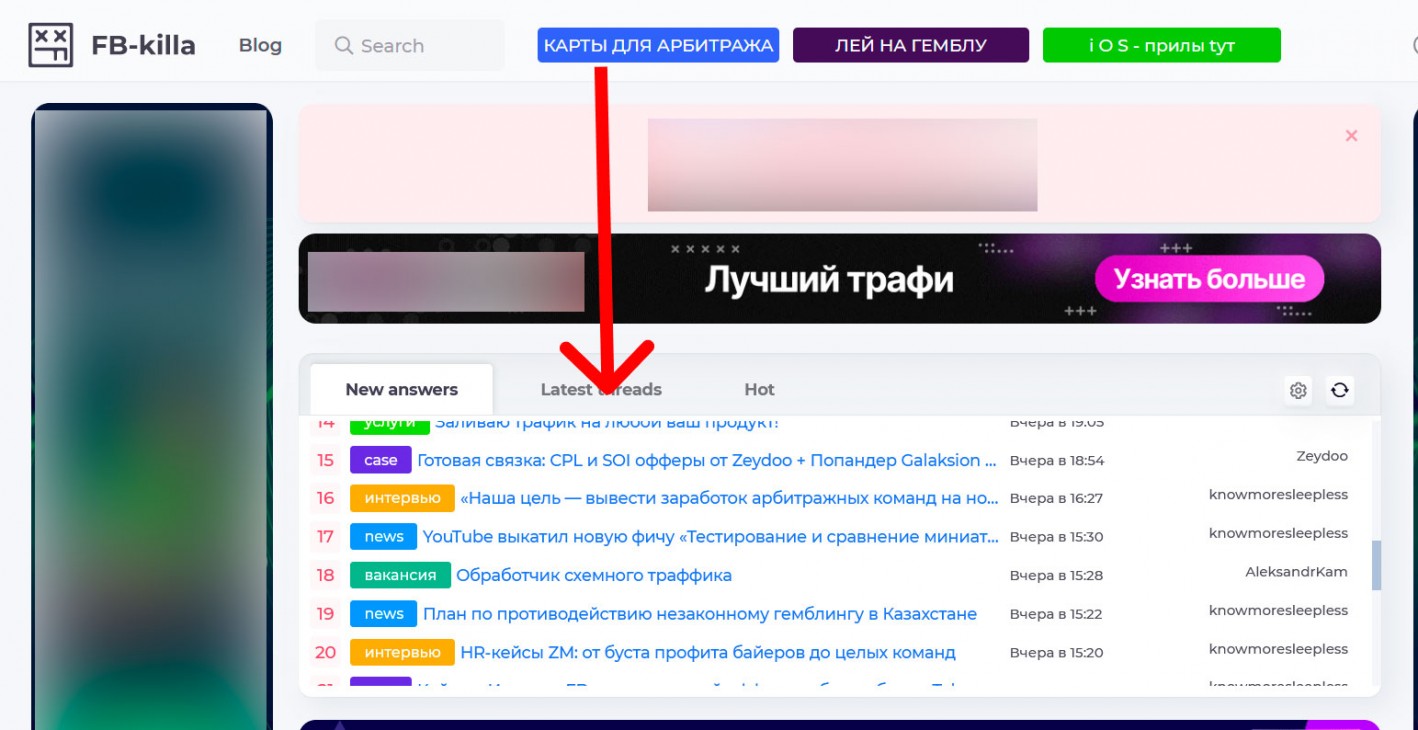Screen dimensions: 1418x730
Task: Refresh the thread list
Action: pos(1340,390)
